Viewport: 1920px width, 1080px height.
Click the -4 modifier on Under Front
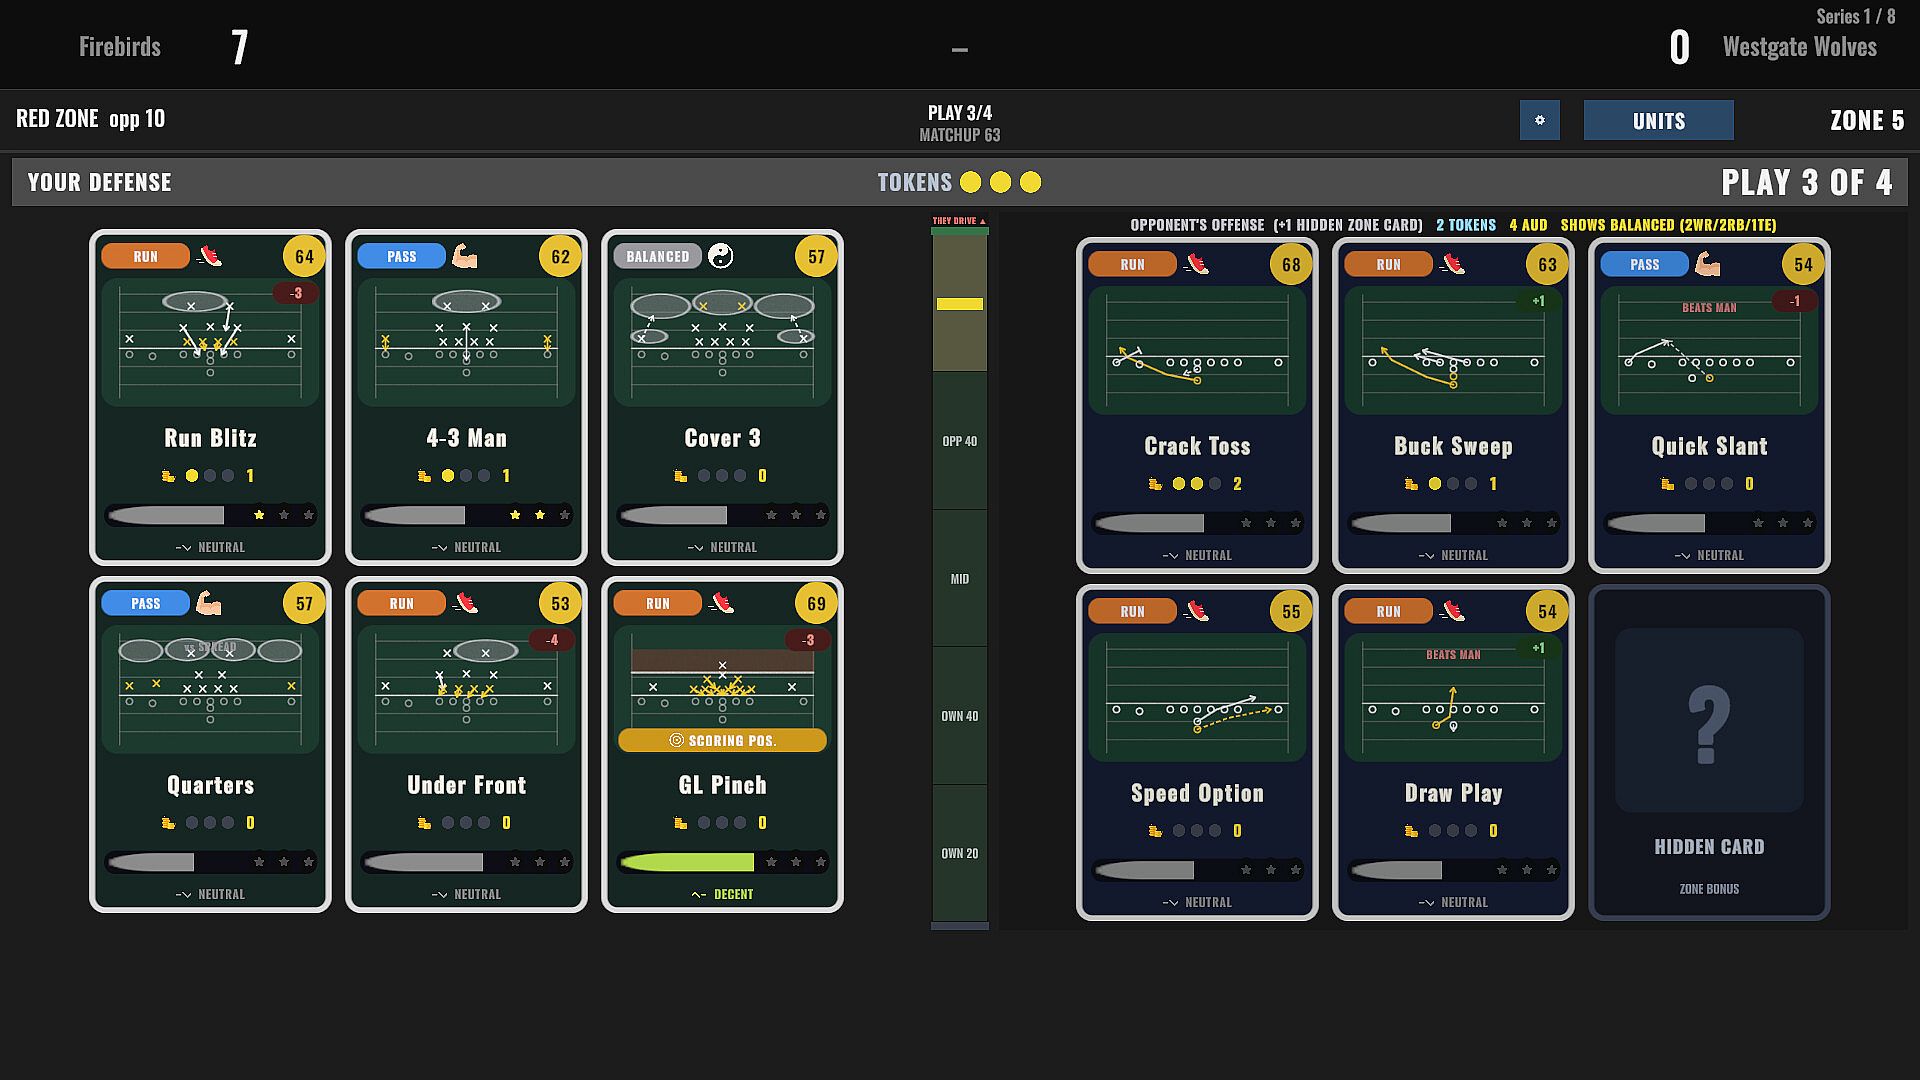click(551, 640)
